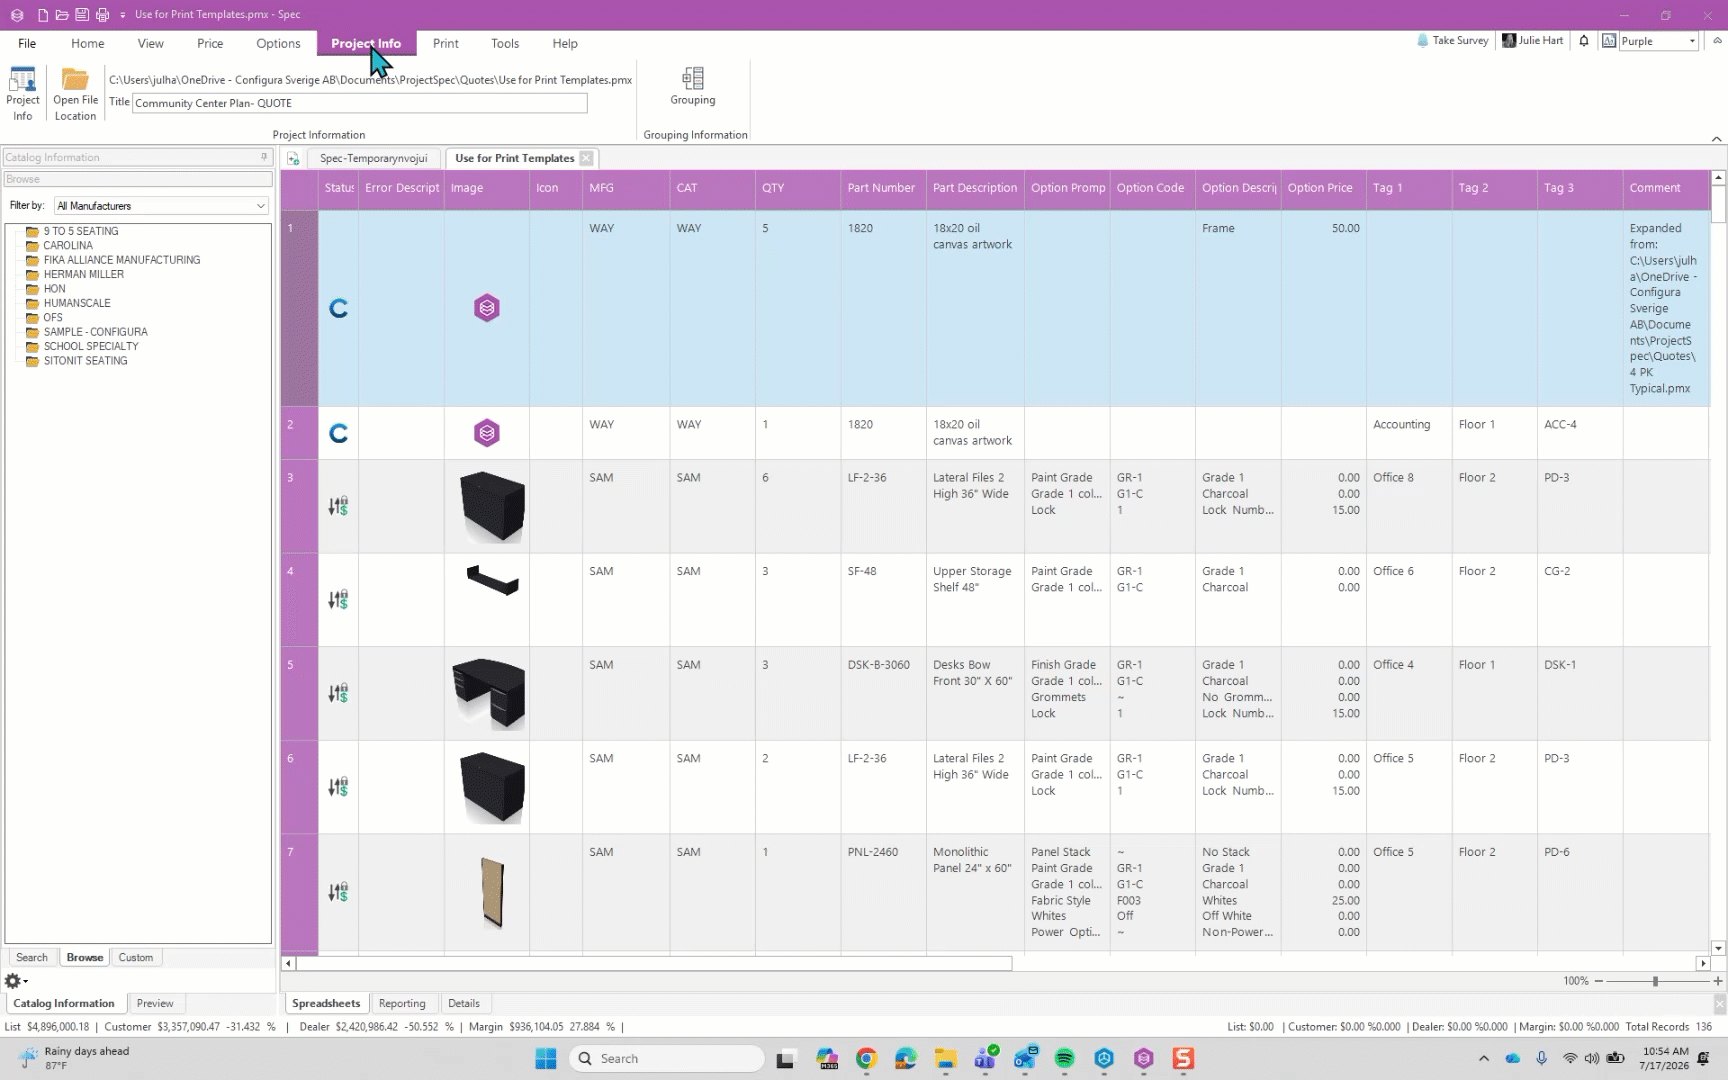This screenshot has height=1080, width=1728.
Task: Click the Google Chrome taskbar icon
Action: coord(866,1058)
